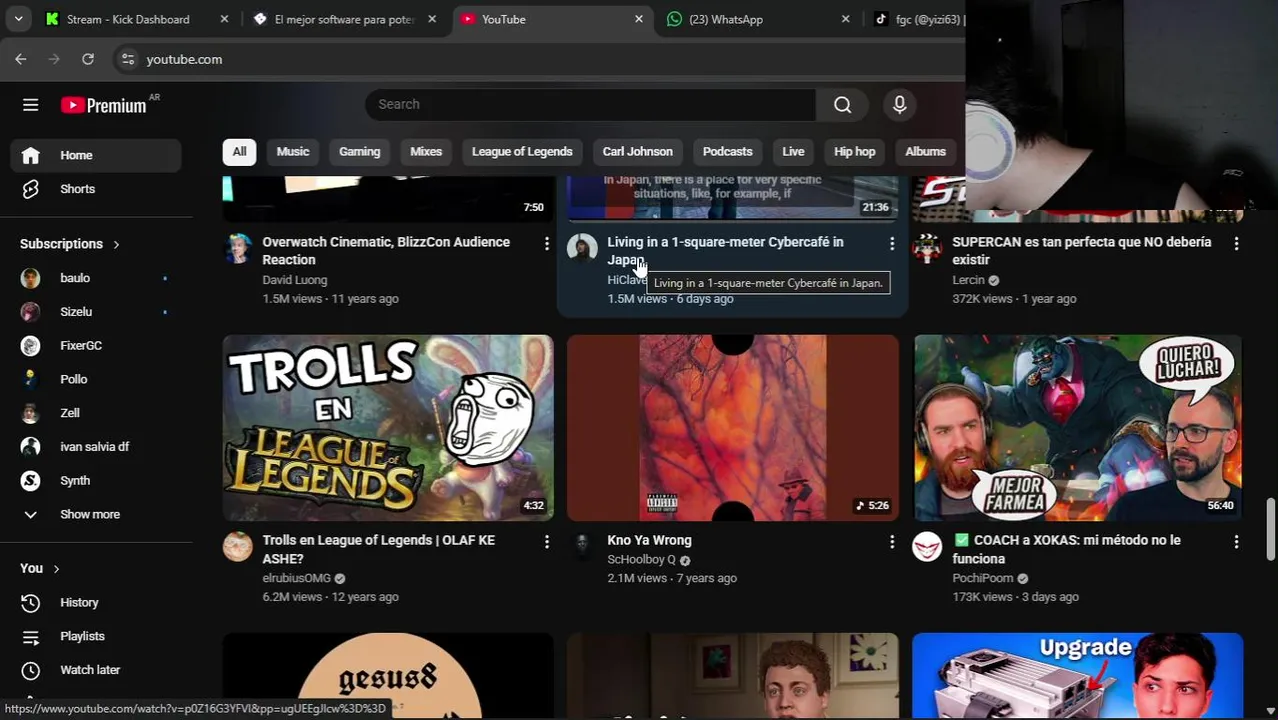
Task: Close the YouTube tab
Action: [x=639, y=19]
